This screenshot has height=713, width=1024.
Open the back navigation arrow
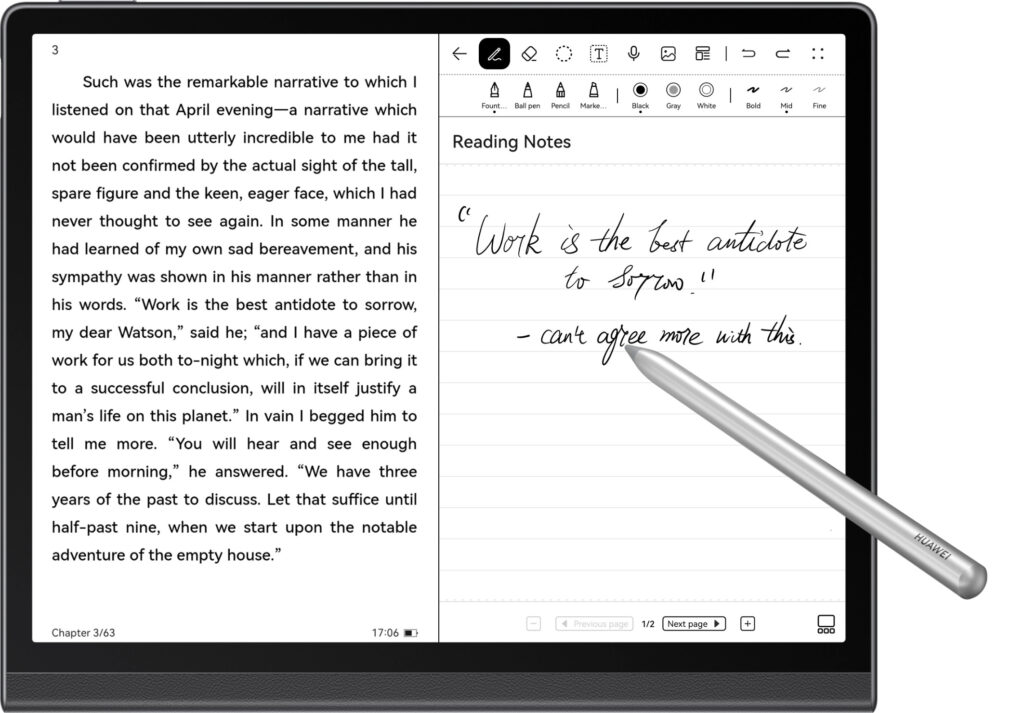[459, 54]
